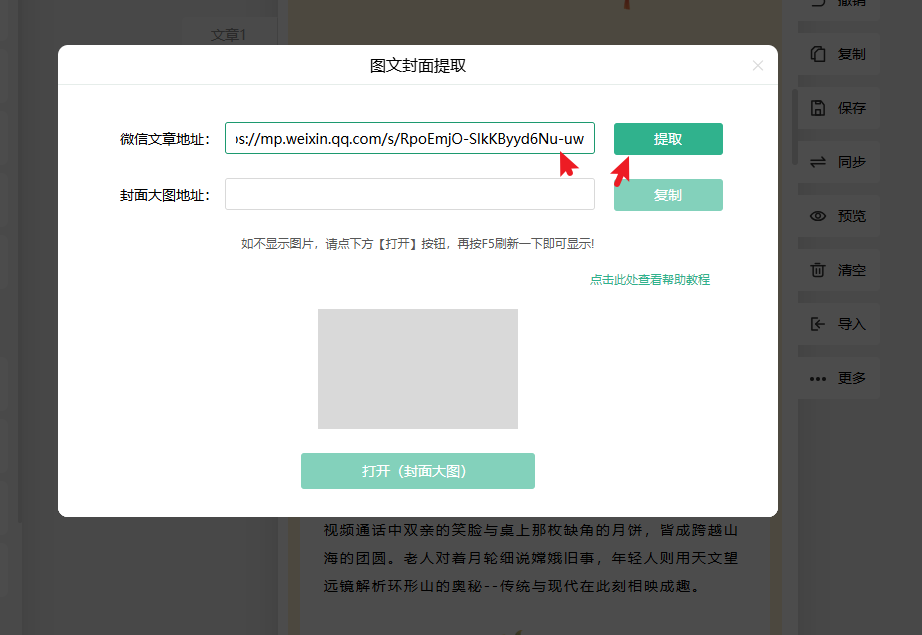Open the 点击此处查看帮助教程 link

coord(649,280)
